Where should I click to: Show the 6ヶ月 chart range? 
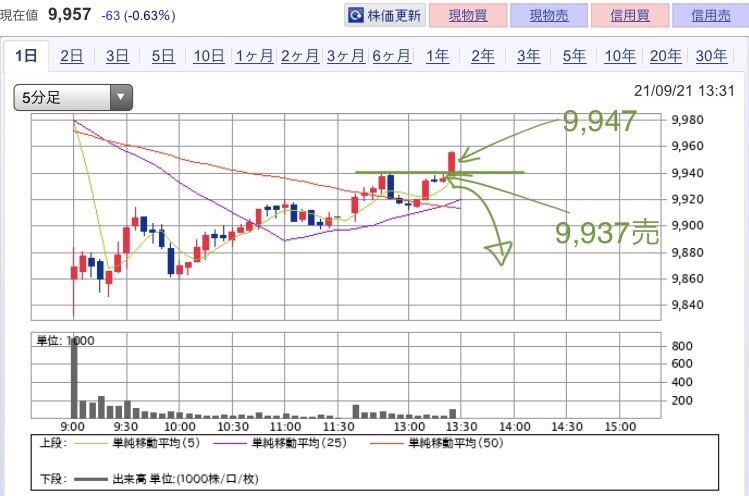click(391, 56)
